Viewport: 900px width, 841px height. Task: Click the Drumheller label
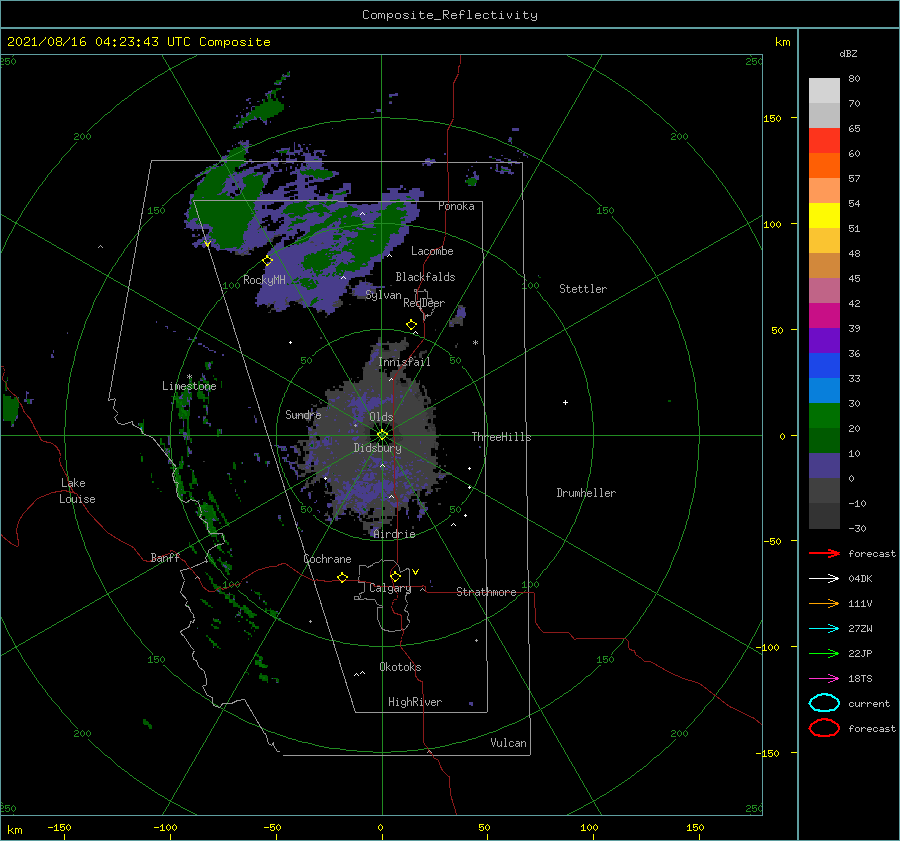pyautogui.click(x=586, y=493)
